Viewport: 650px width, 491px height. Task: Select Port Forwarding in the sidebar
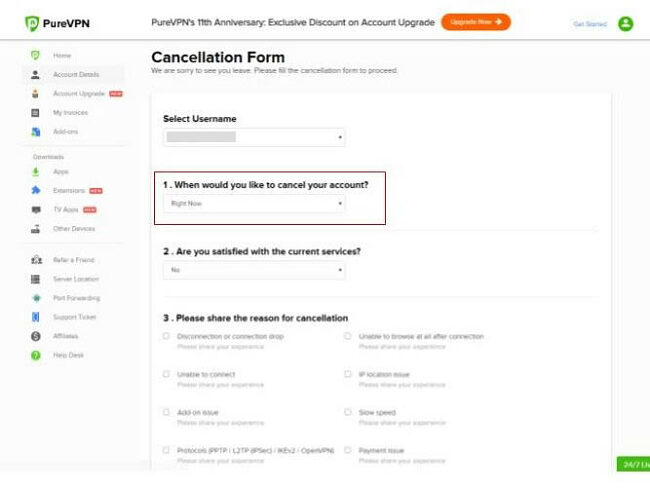(x=75, y=298)
